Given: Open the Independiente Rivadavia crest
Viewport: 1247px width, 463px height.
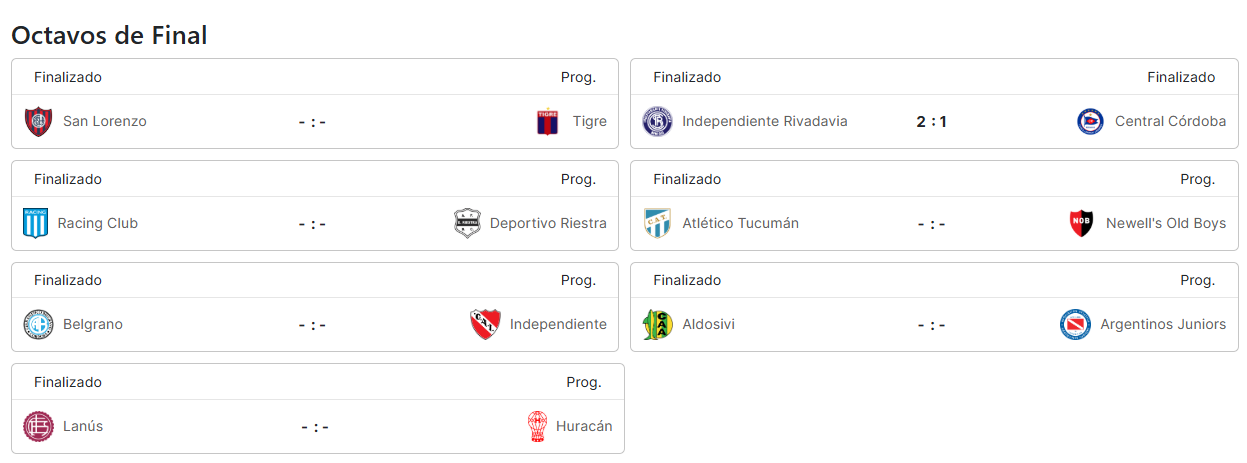Looking at the screenshot, I should (x=657, y=122).
